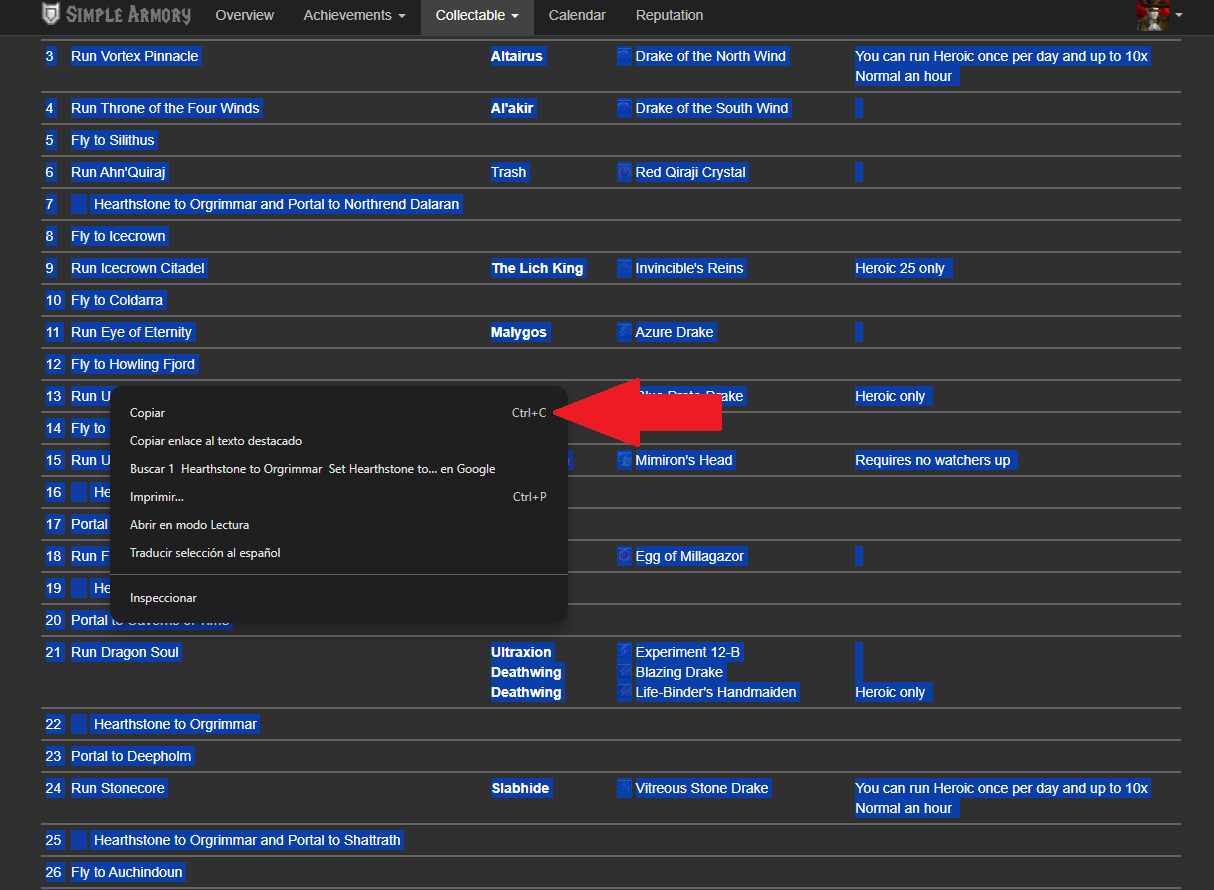Screen dimensions: 1214x890
Task: Click the 'Blazing Drake' link
Action: pyautogui.click(x=679, y=672)
